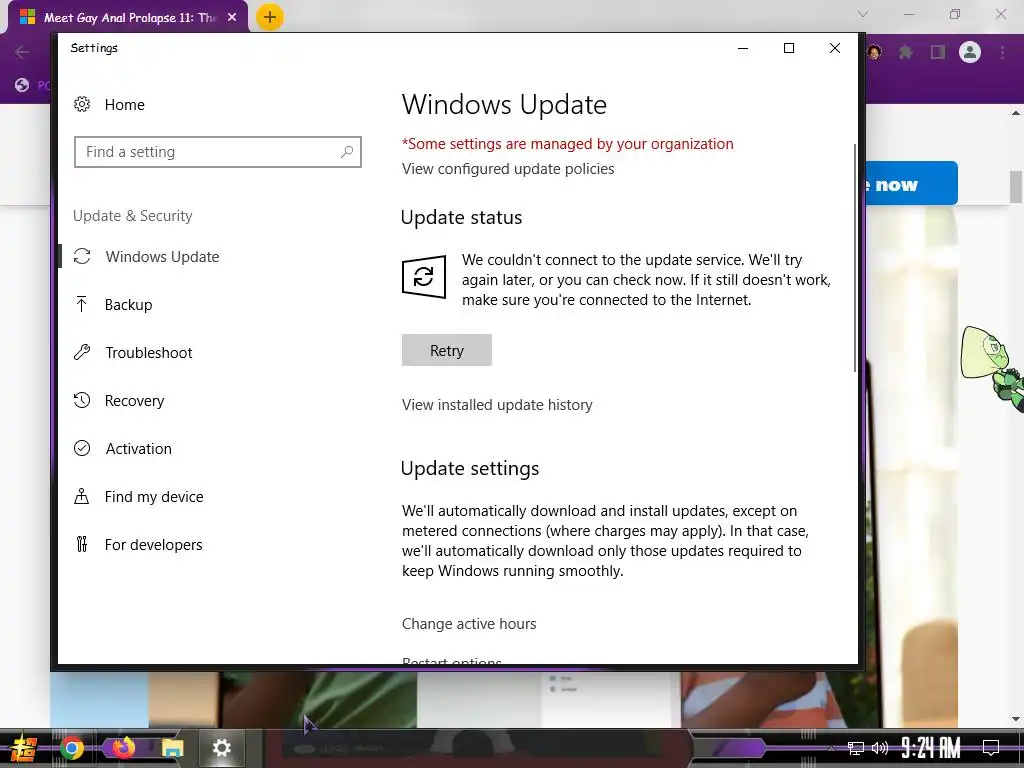Viewport: 1024px width, 768px height.
Task: Open the Action Center notification icon
Action: (x=991, y=748)
